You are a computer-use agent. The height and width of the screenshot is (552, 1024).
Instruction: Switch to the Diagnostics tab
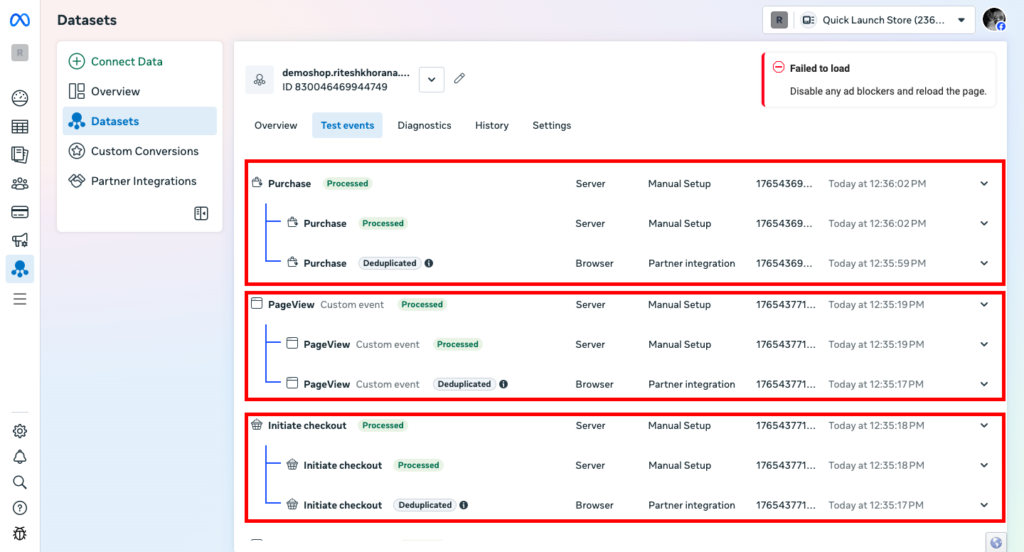pos(424,126)
